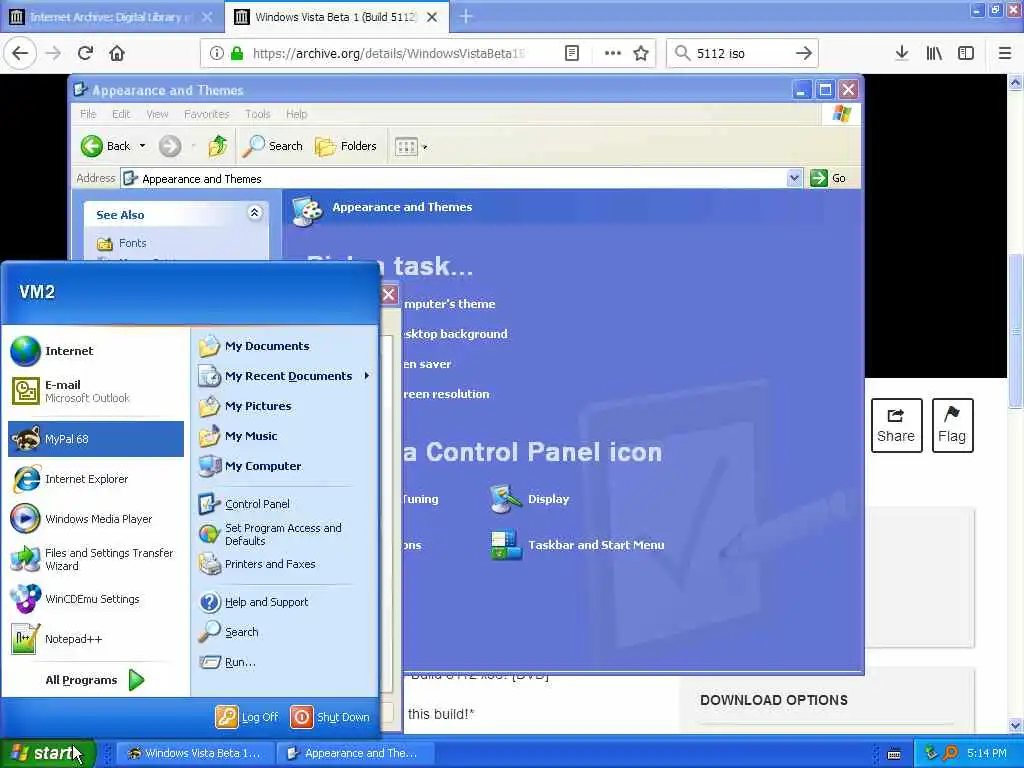Toggle Reader View in URL bar
Screen dimensions: 1024x768
coord(572,54)
